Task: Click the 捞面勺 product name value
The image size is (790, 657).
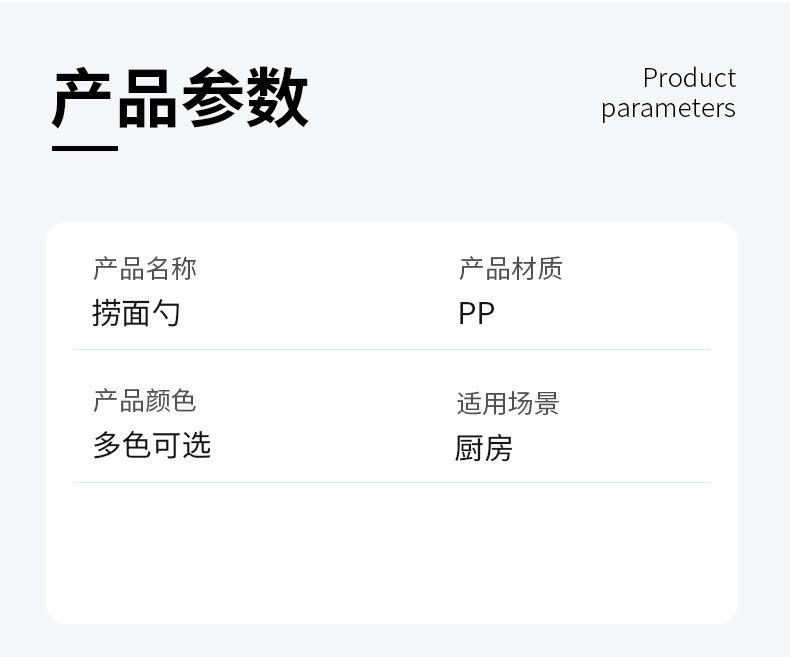Action: (136, 313)
